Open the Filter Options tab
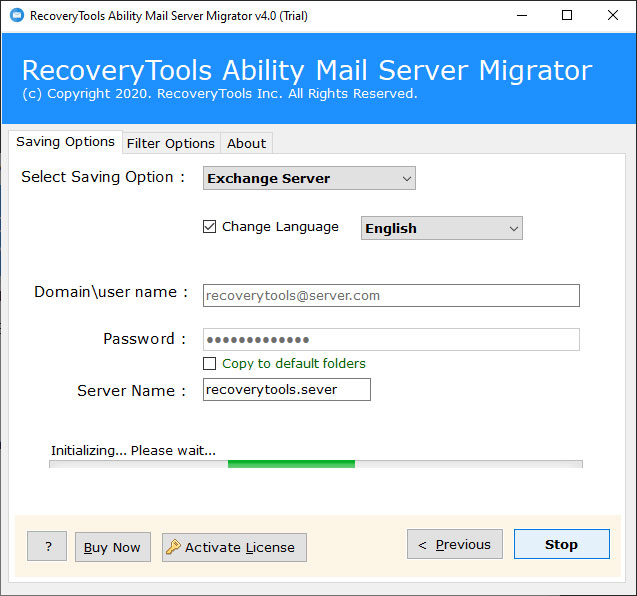 point(171,143)
